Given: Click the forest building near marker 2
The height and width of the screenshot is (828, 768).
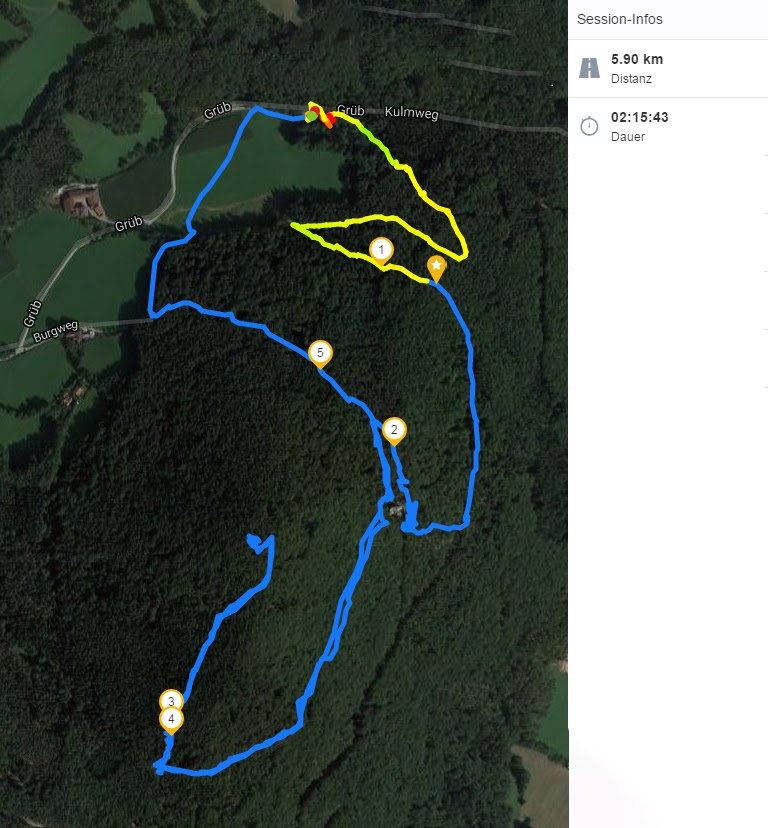Looking at the screenshot, I should tap(396, 510).
